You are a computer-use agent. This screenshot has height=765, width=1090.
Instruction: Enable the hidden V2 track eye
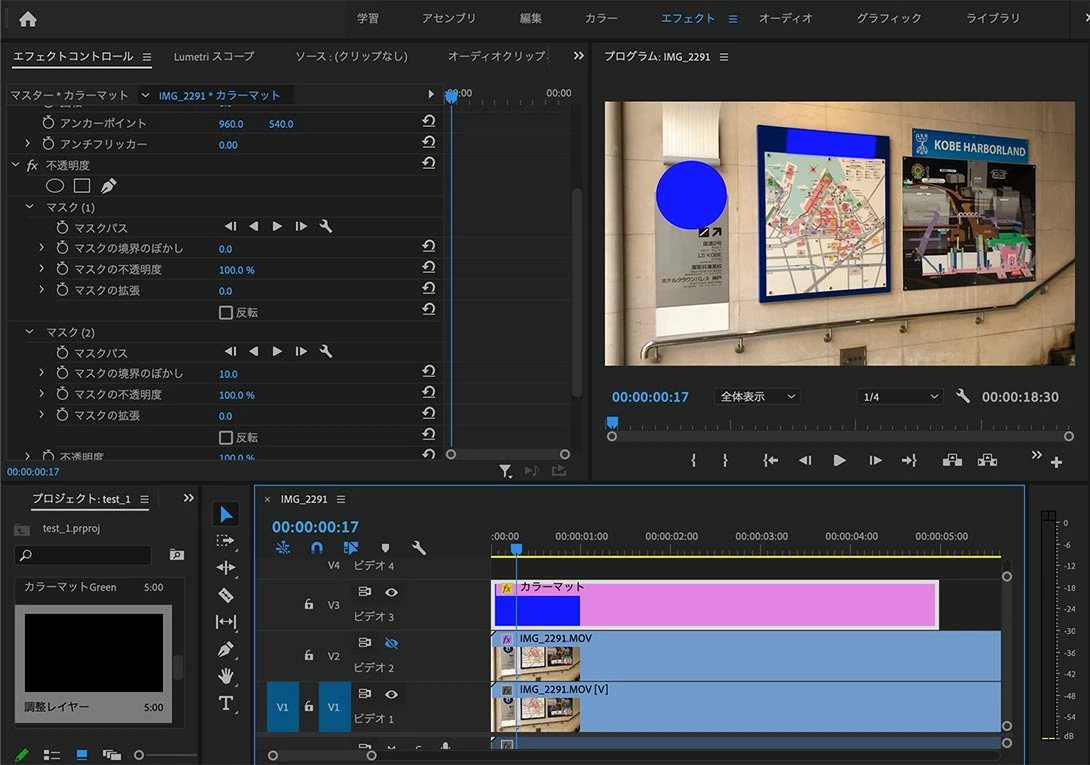point(391,643)
